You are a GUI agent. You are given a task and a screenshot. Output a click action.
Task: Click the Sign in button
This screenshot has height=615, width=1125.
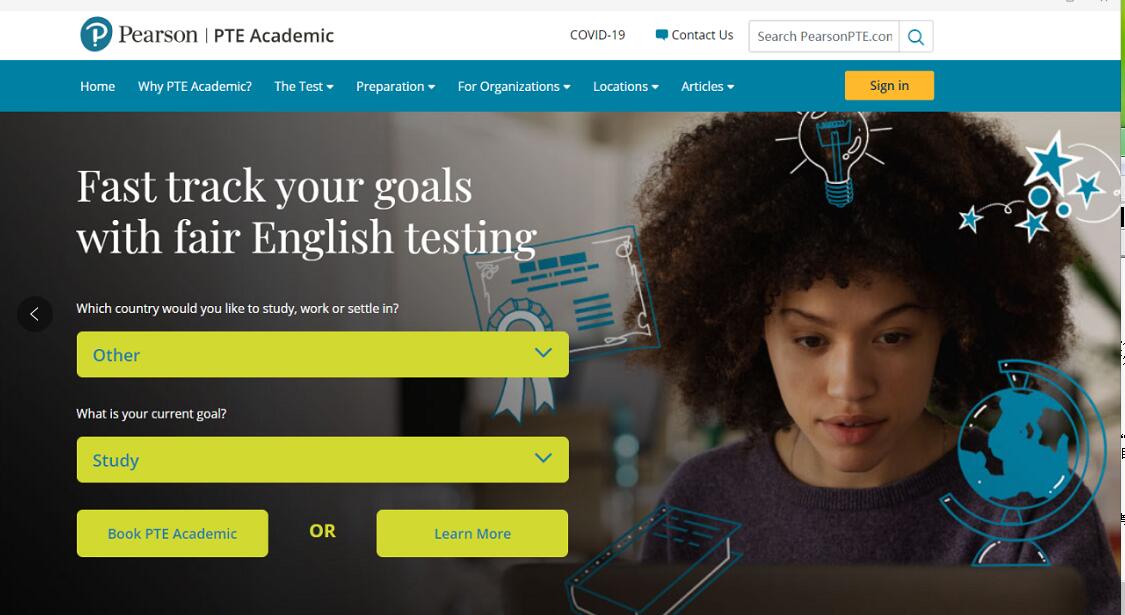click(x=889, y=85)
